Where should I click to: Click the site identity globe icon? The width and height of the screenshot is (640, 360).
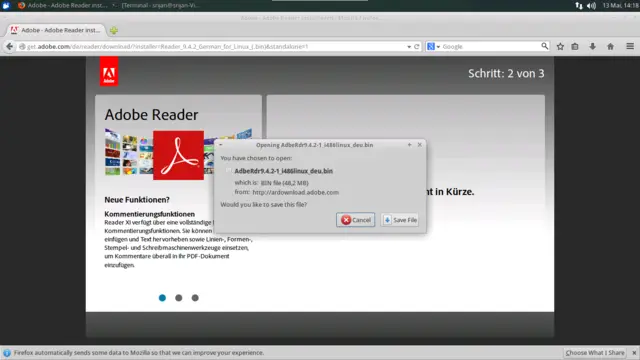tap(22, 47)
